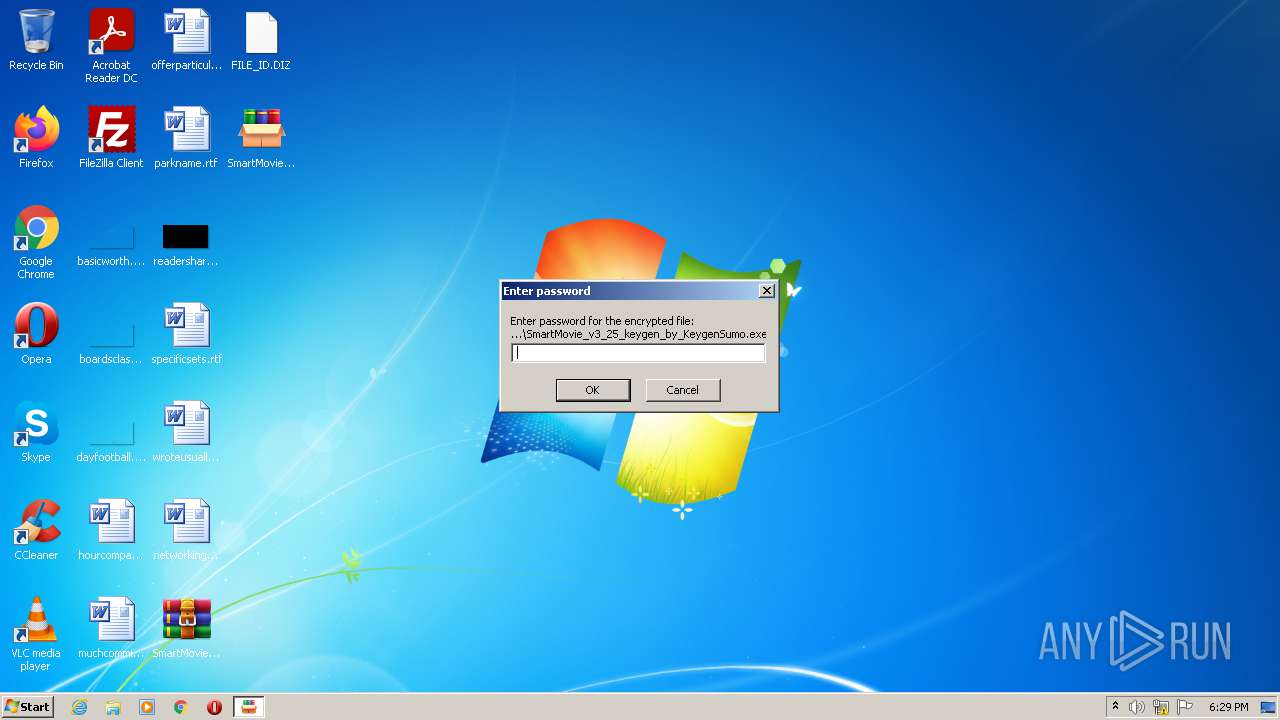
Task: Click Cancel in the Enter password dialog
Action: (683, 390)
